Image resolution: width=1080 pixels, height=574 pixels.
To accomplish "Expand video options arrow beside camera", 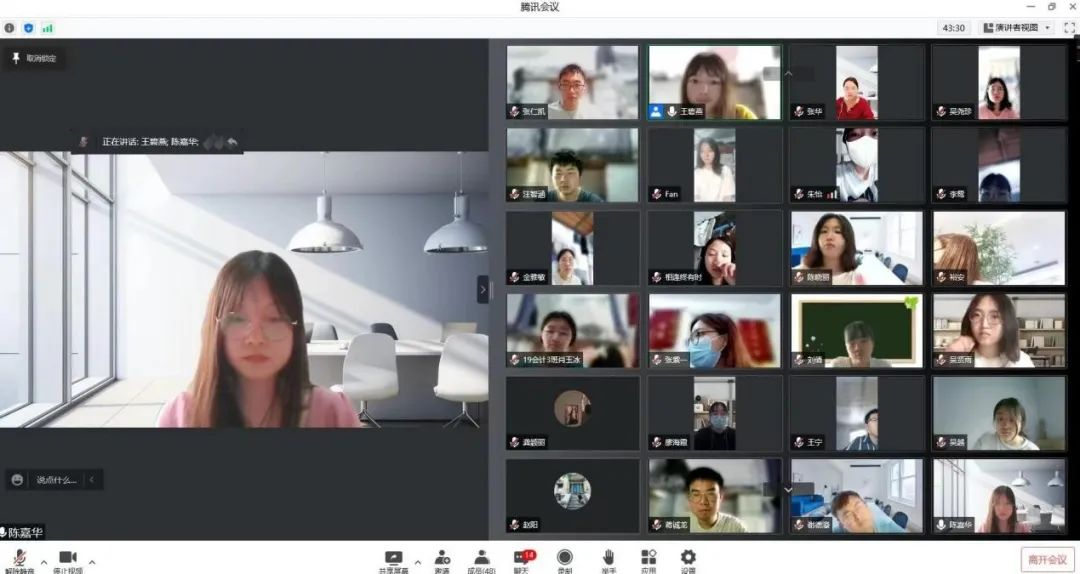I will [92, 561].
